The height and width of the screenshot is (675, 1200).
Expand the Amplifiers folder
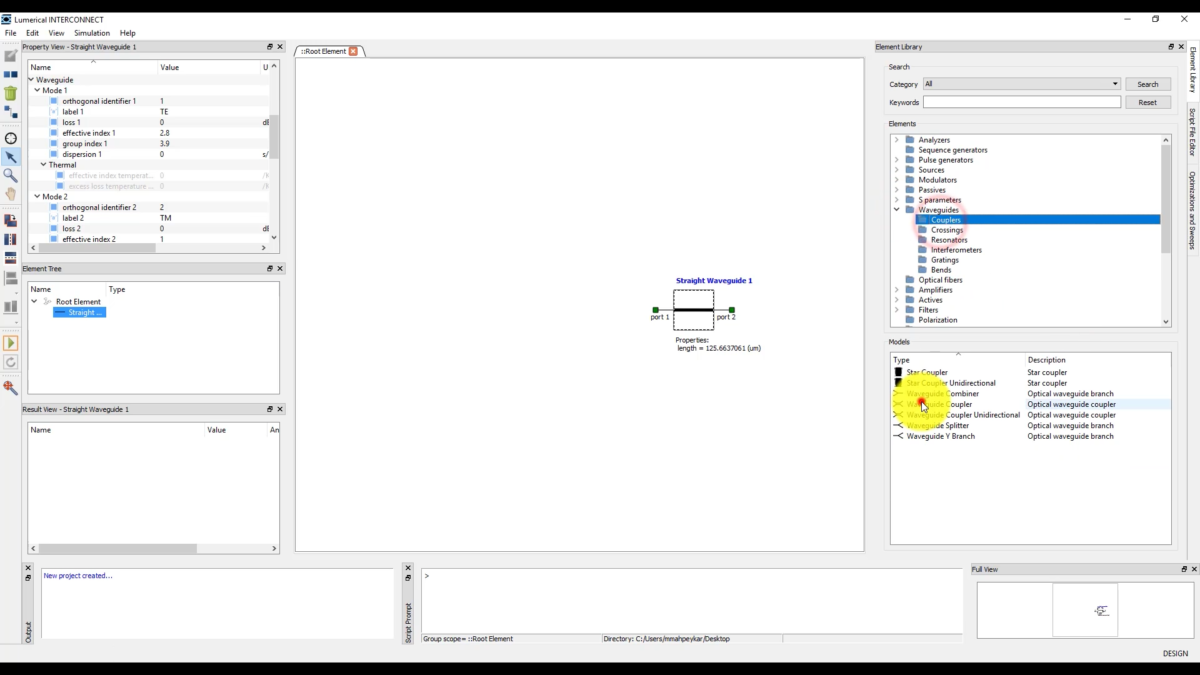point(897,290)
